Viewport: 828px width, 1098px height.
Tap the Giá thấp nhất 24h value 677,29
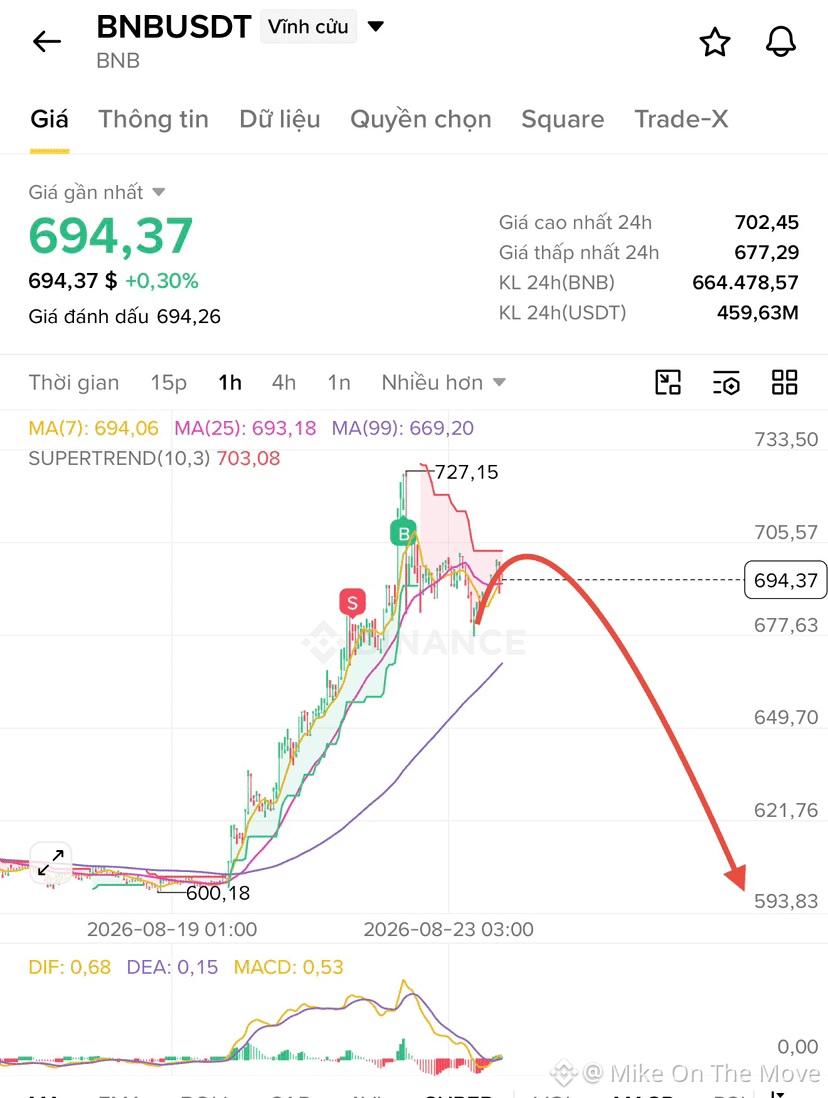point(766,252)
